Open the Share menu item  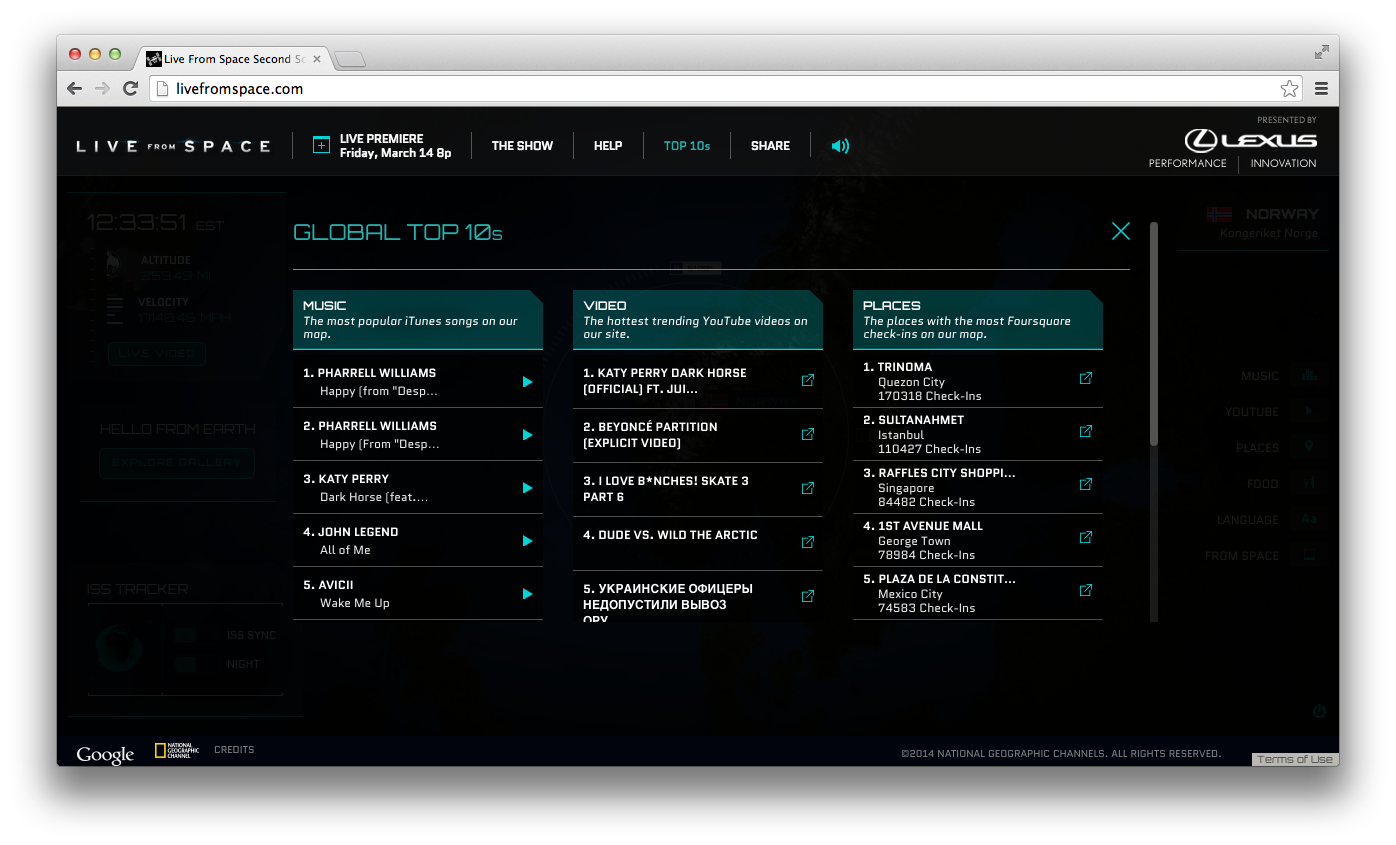pos(770,146)
